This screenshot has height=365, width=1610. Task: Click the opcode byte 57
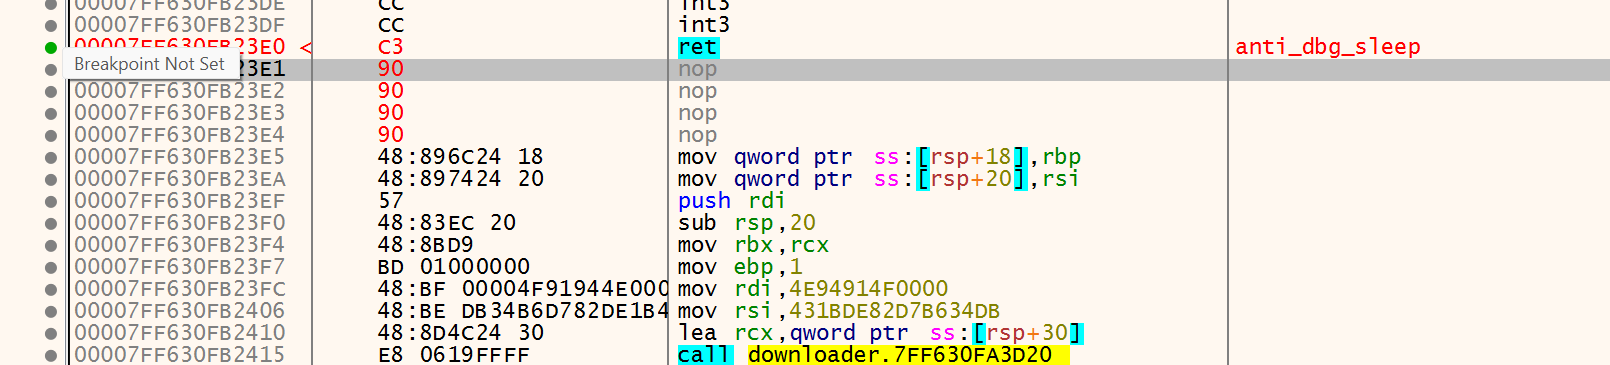tap(391, 201)
